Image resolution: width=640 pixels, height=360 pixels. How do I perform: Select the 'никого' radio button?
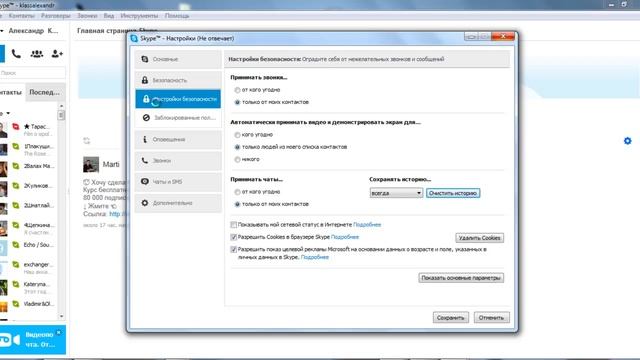237,160
